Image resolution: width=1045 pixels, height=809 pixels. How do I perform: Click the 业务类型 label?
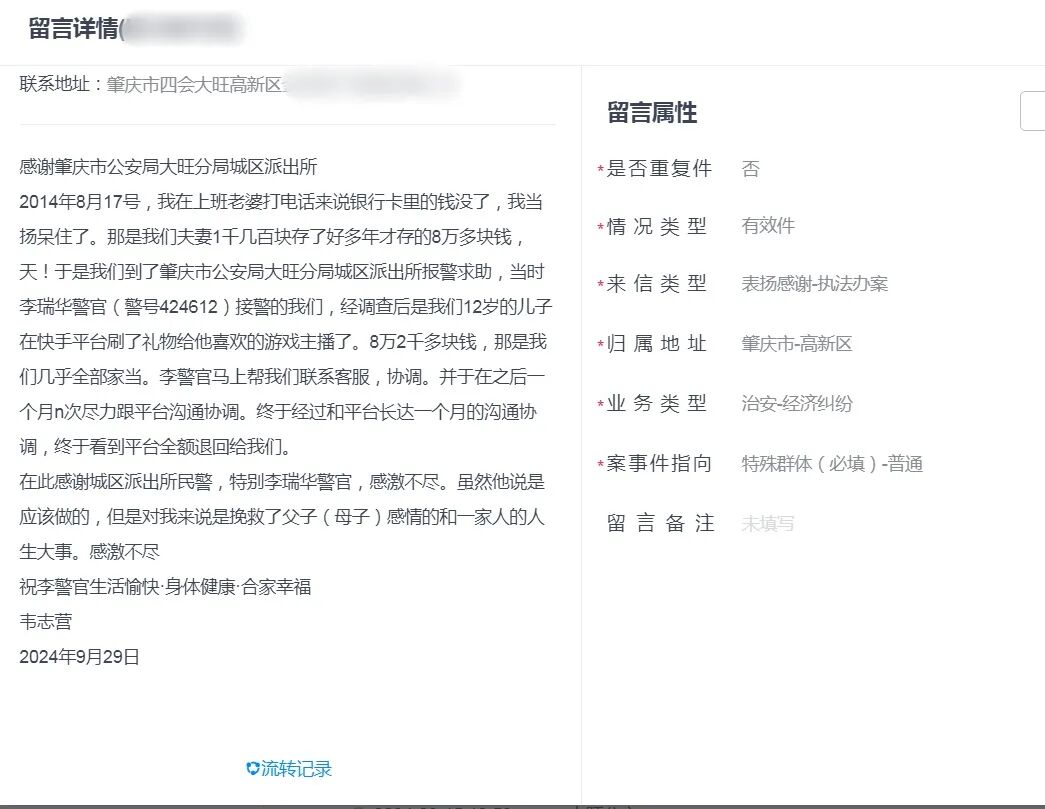(x=656, y=403)
